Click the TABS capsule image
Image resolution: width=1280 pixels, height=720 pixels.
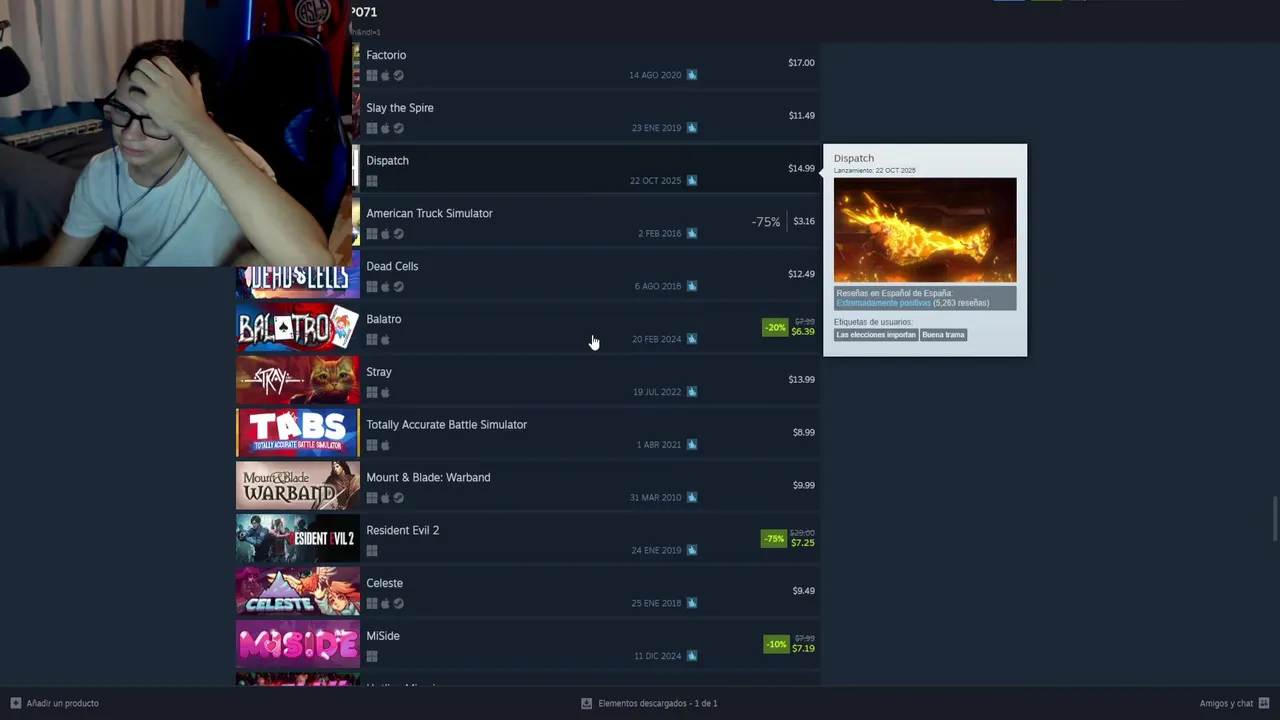(x=298, y=433)
